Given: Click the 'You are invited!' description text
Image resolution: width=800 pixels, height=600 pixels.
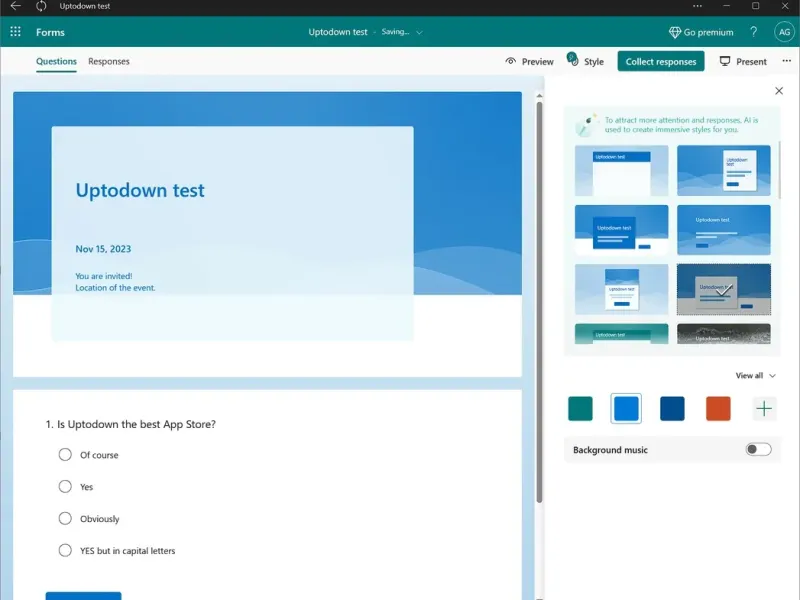Looking at the screenshot, I should (104, 276).
